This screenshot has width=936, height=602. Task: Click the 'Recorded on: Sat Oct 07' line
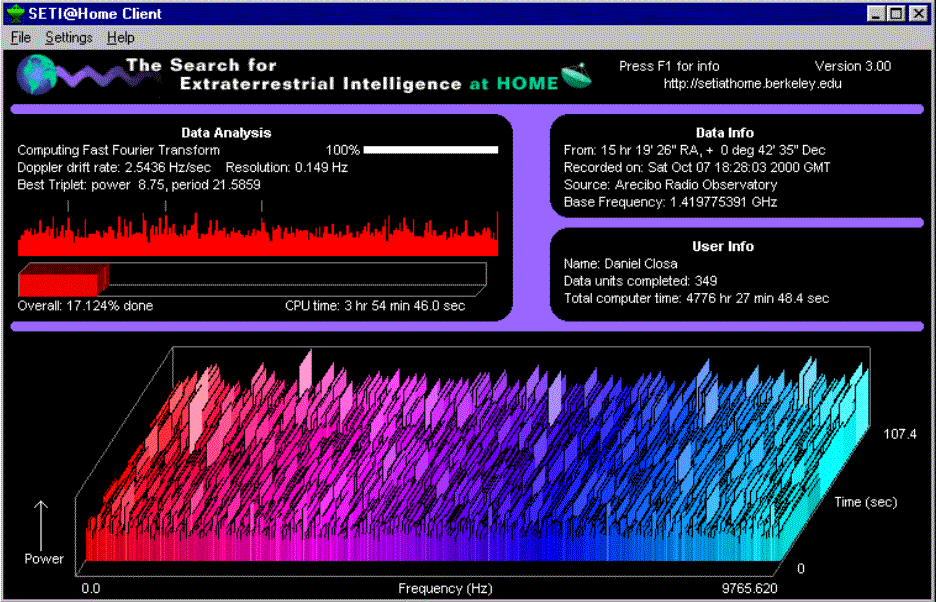point(696,168)
